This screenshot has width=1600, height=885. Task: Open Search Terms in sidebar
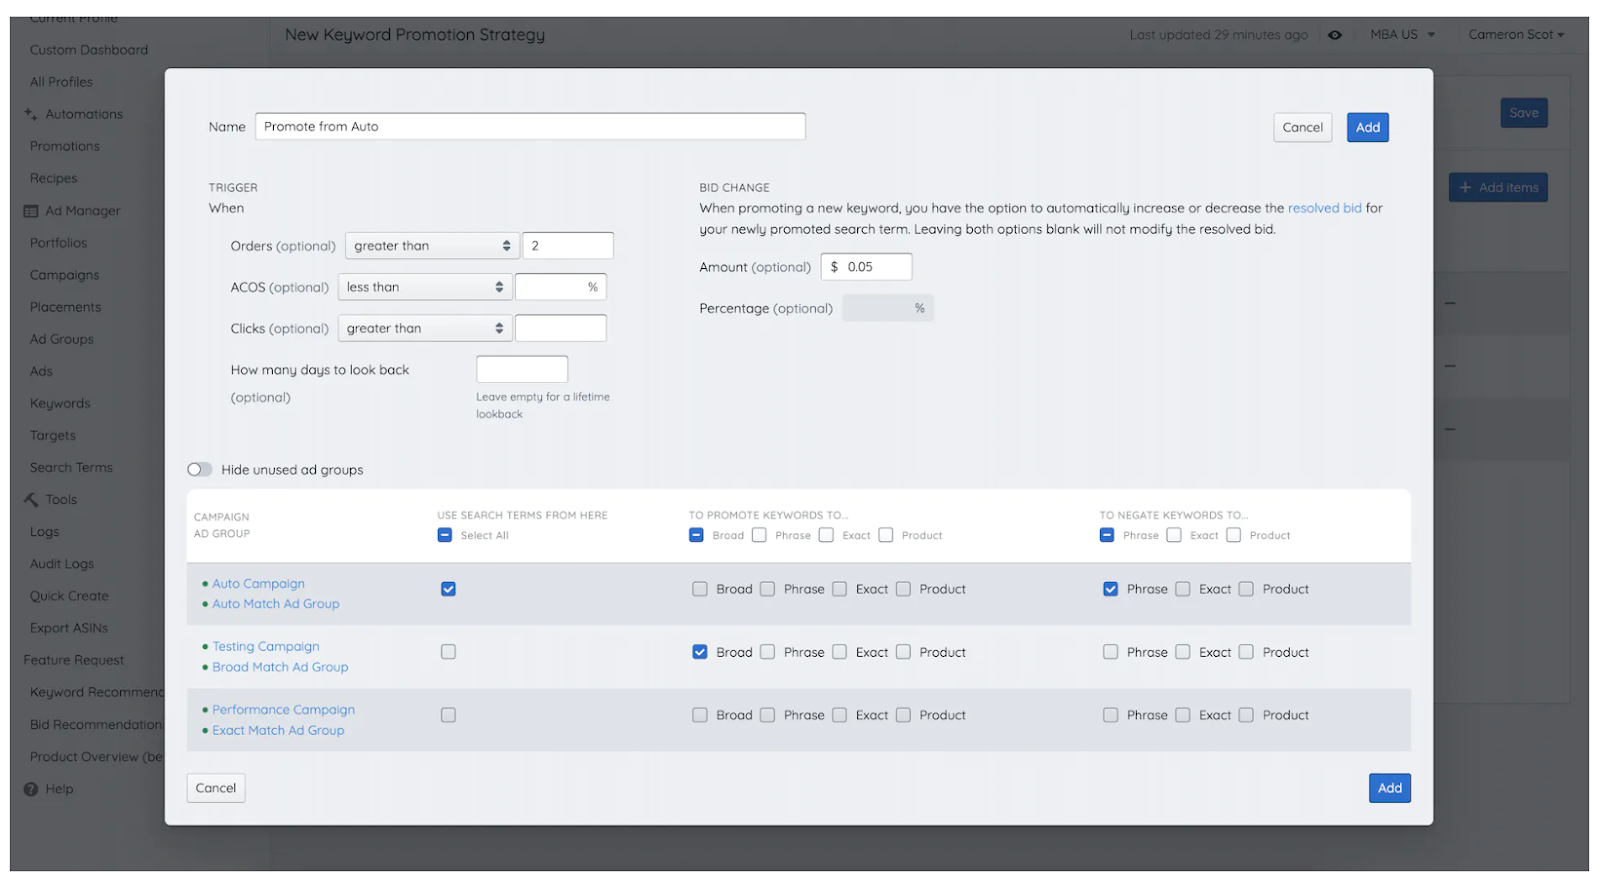71,468
